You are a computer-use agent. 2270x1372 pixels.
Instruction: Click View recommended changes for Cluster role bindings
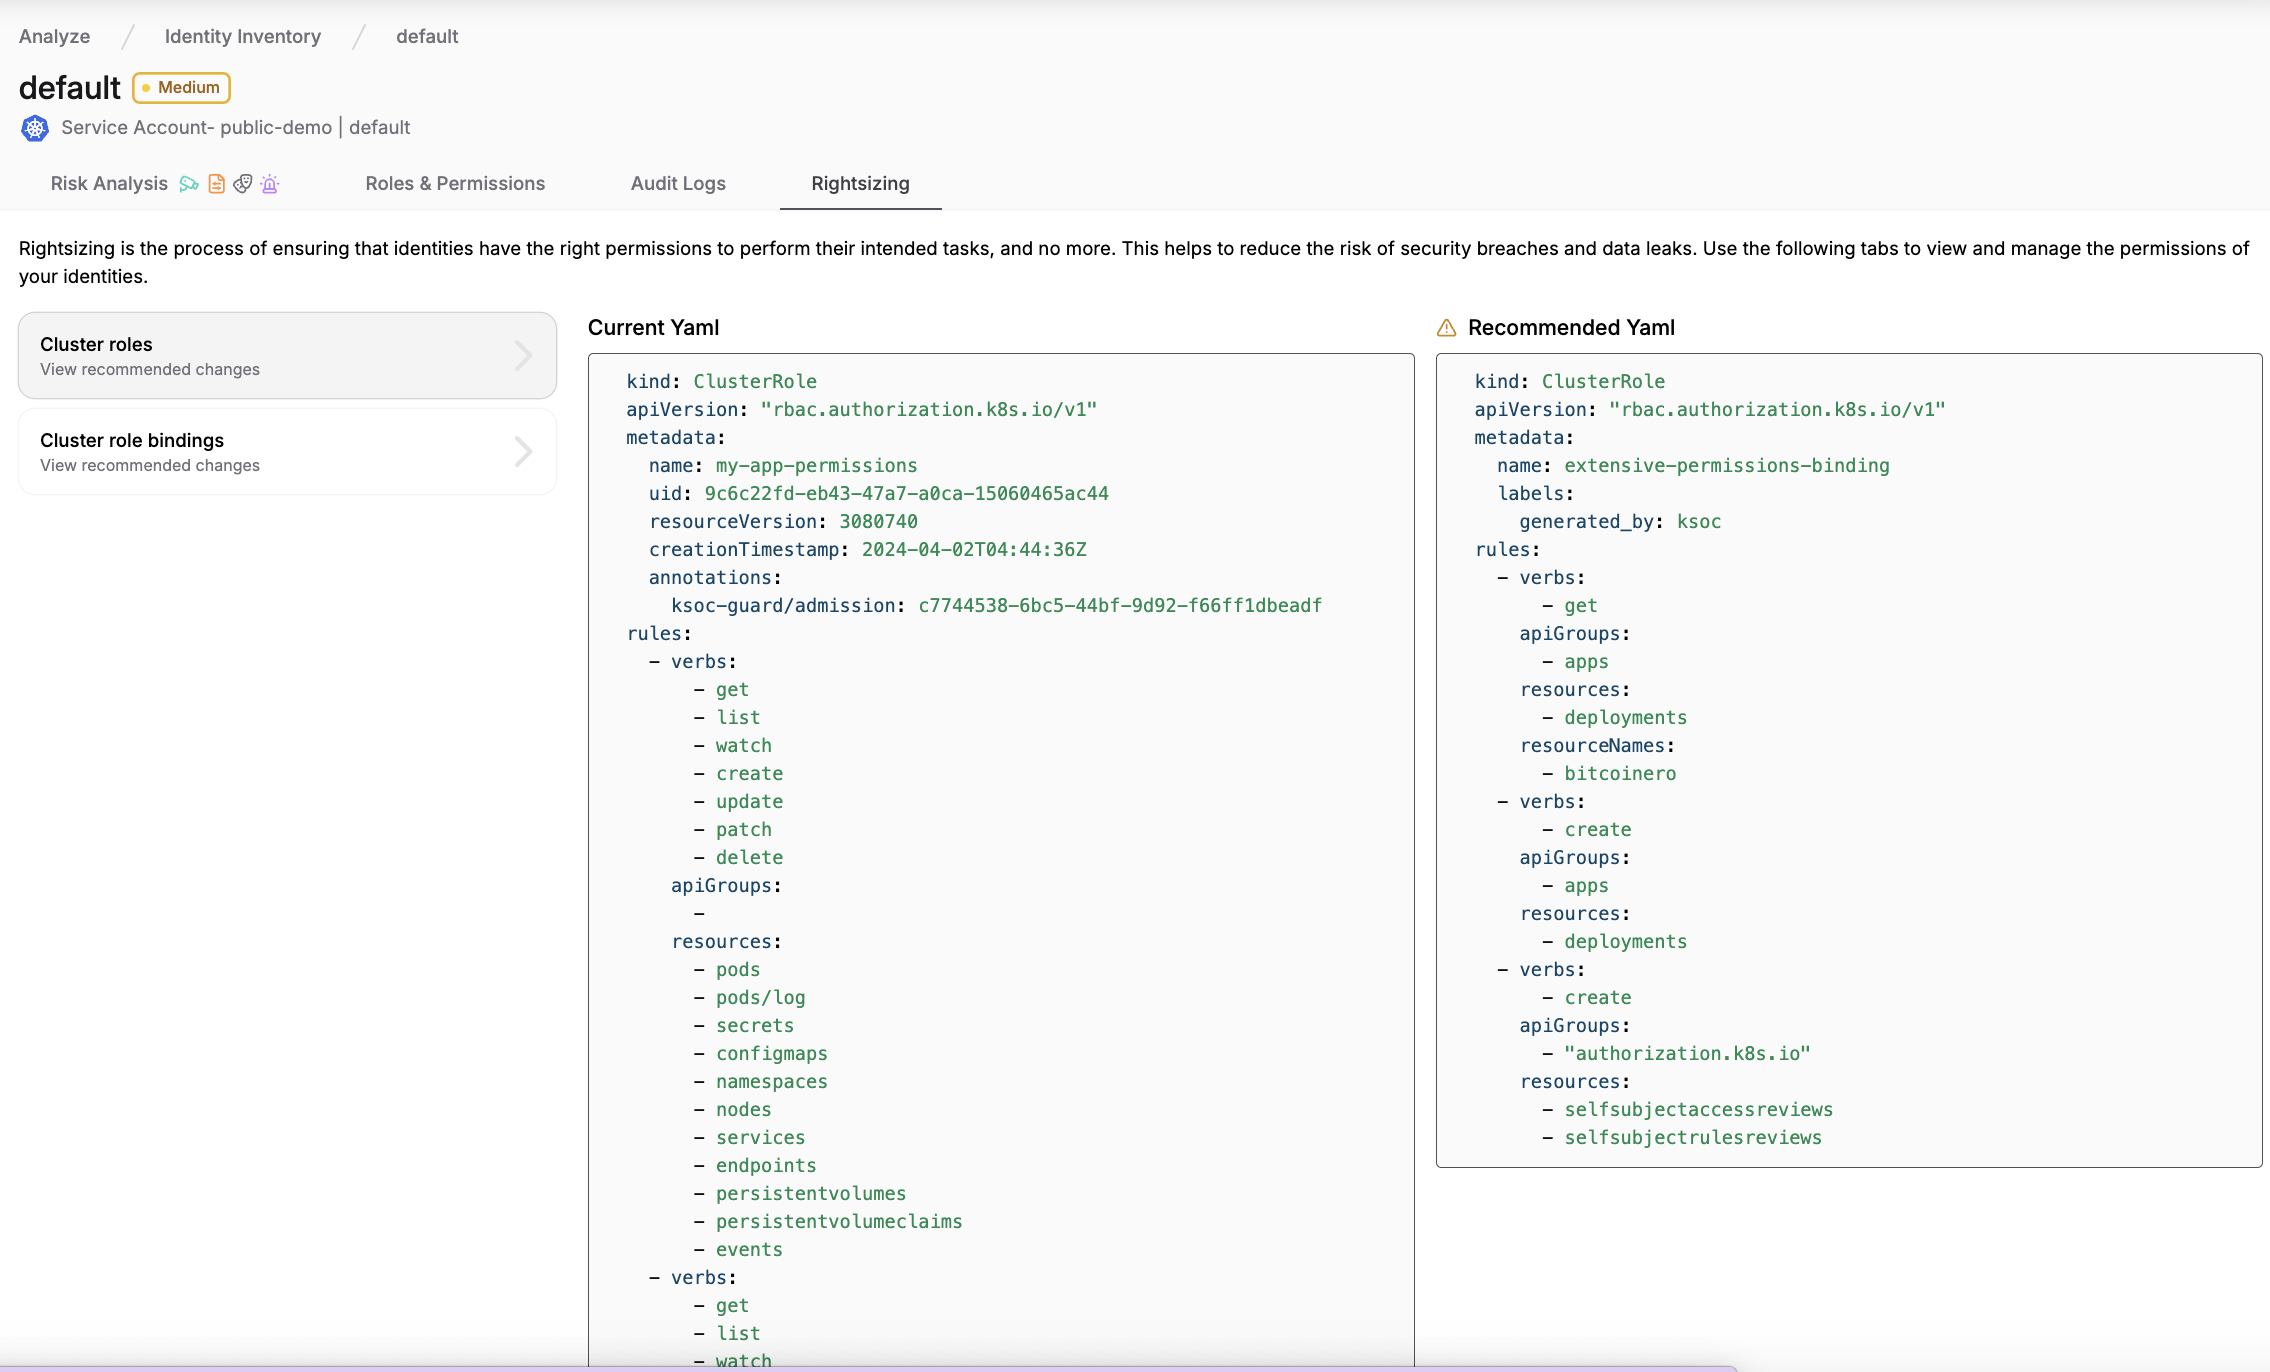click(149, 465)
